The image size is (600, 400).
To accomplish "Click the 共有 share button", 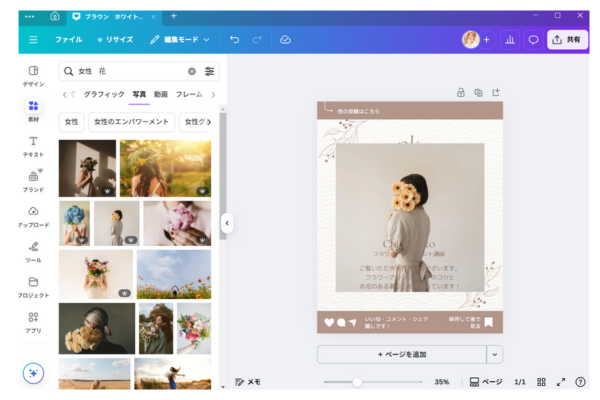I will [567, 39].
